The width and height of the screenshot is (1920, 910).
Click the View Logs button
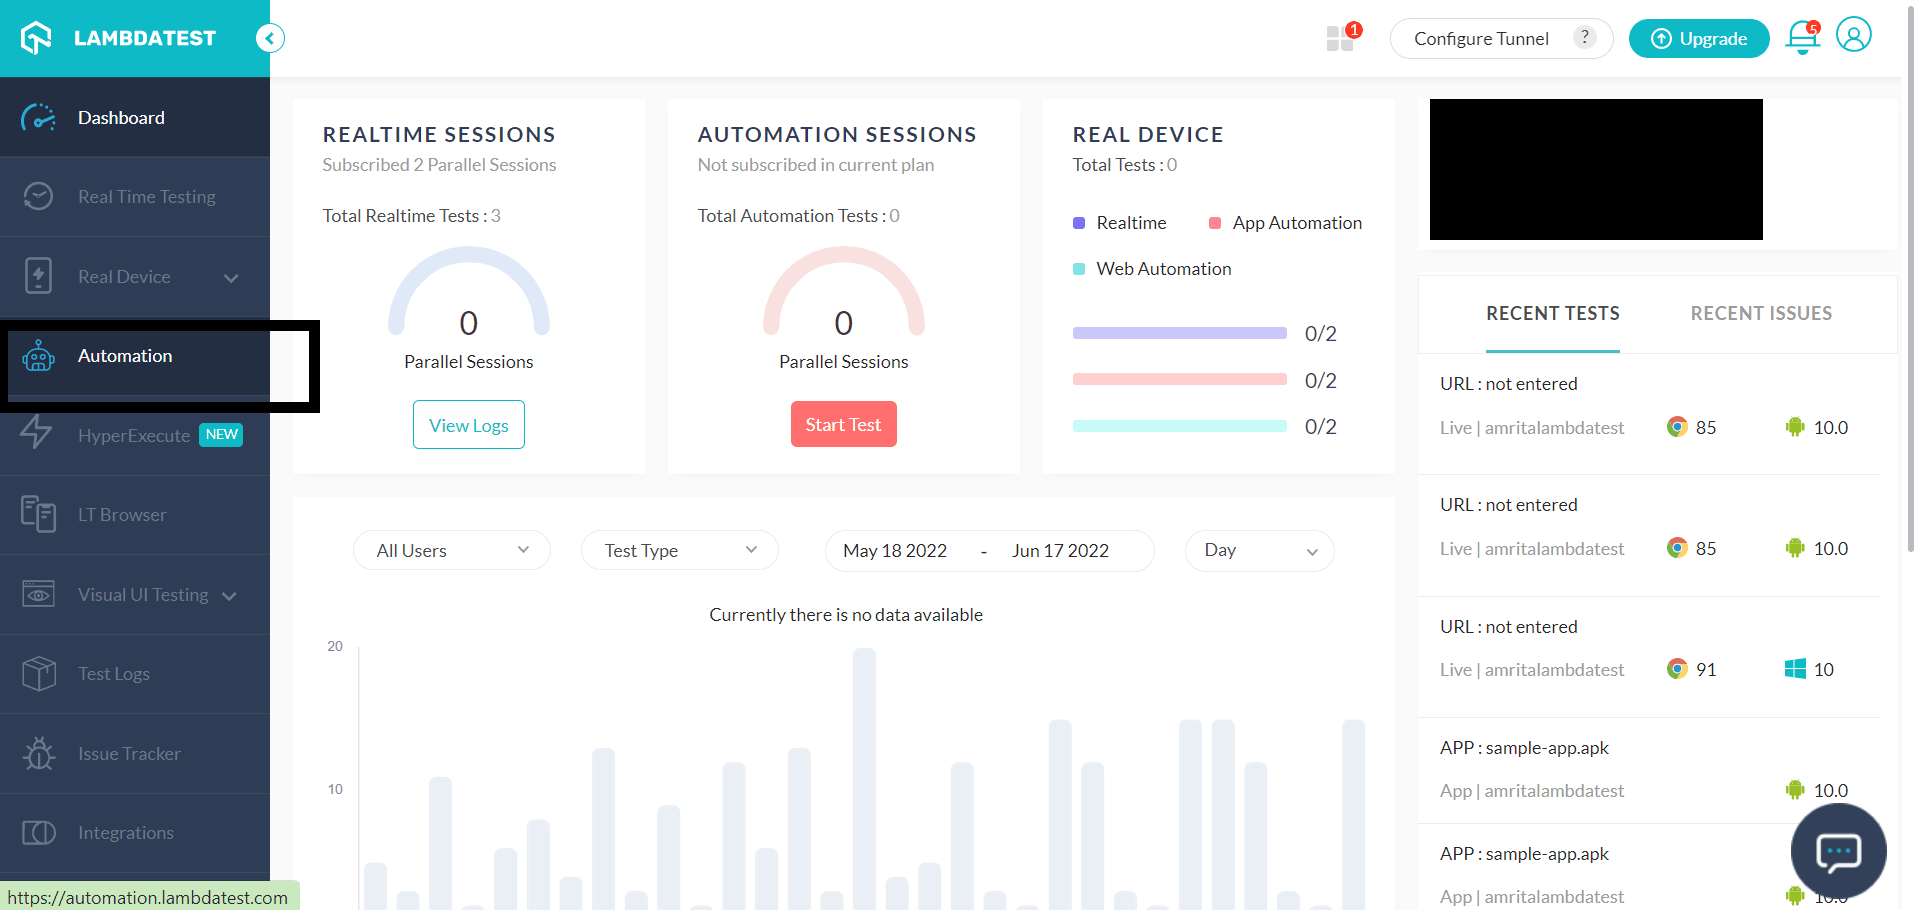click(x=468, y=425)
